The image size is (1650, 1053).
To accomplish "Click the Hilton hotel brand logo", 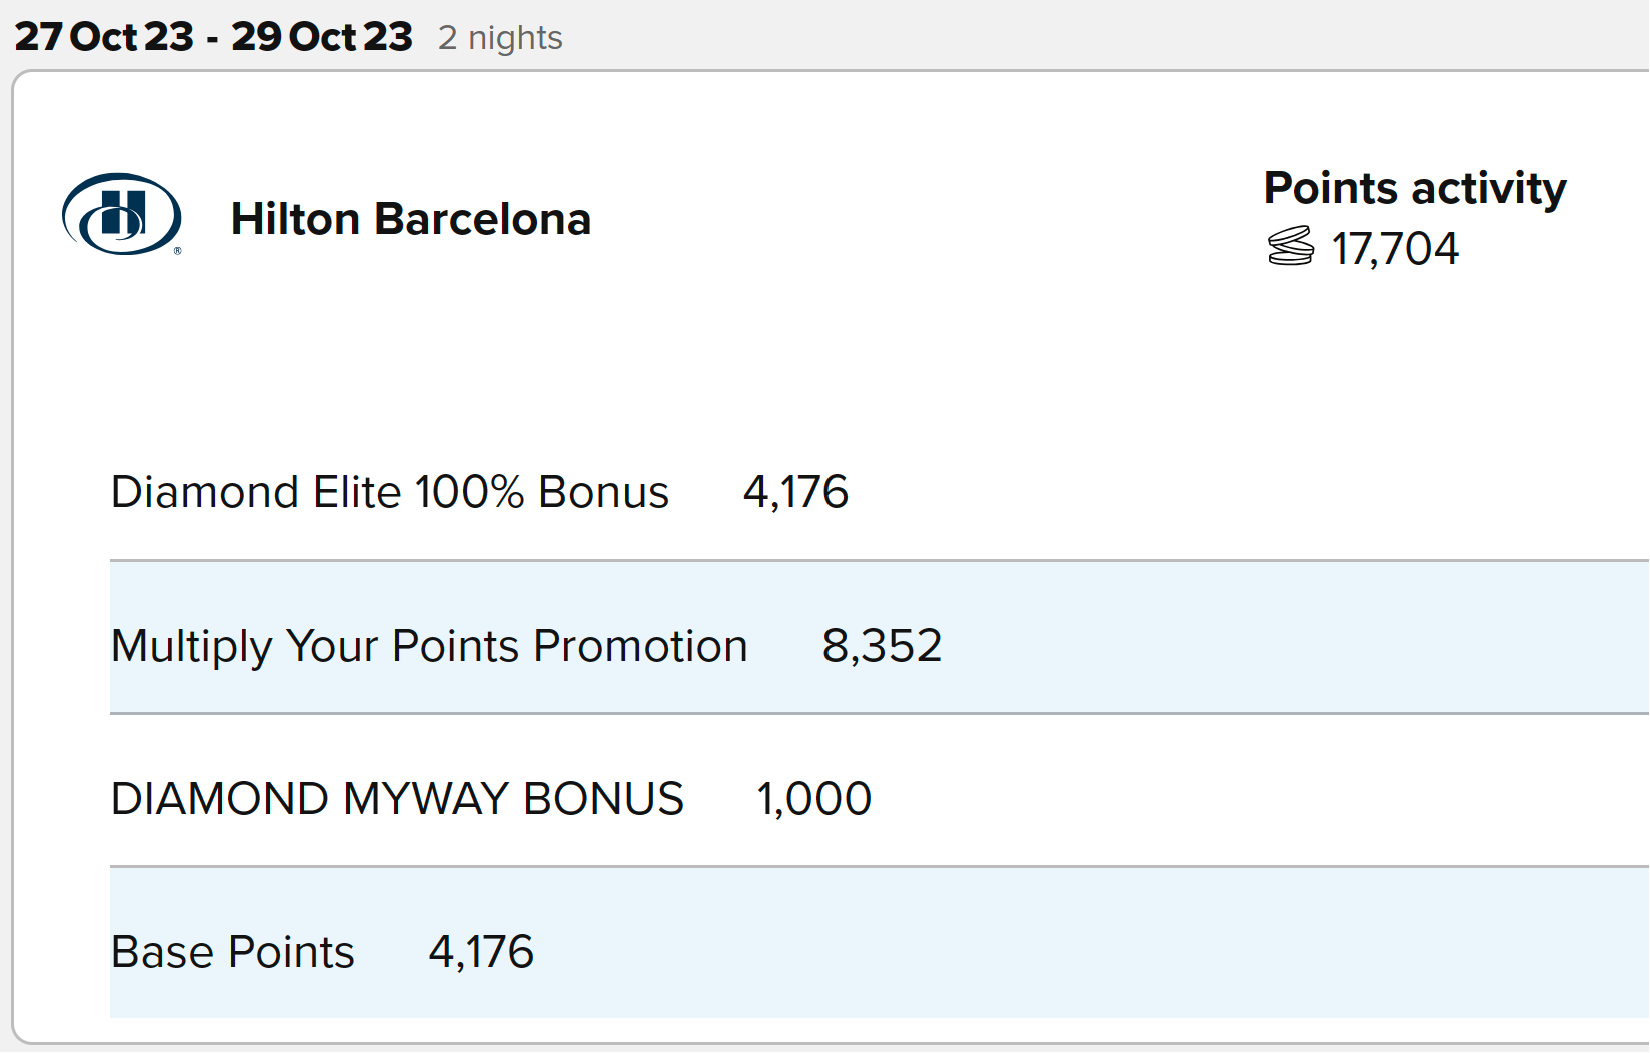I will (121, 214).
